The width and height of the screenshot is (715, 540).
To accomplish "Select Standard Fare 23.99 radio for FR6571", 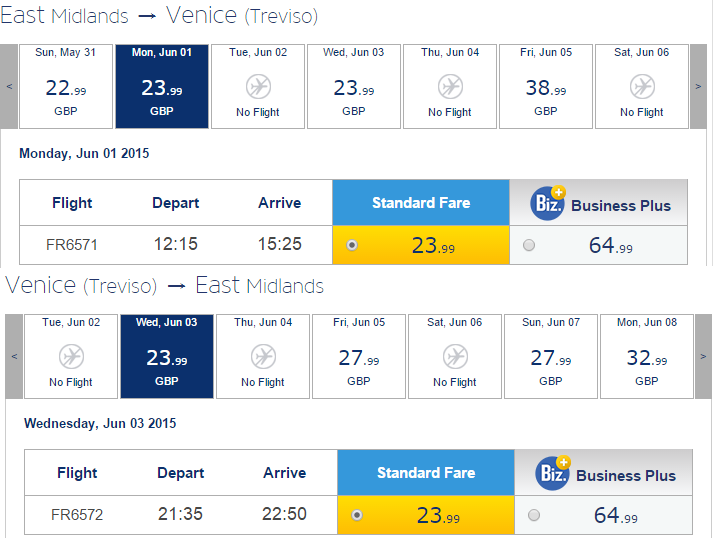I will 352,245.
